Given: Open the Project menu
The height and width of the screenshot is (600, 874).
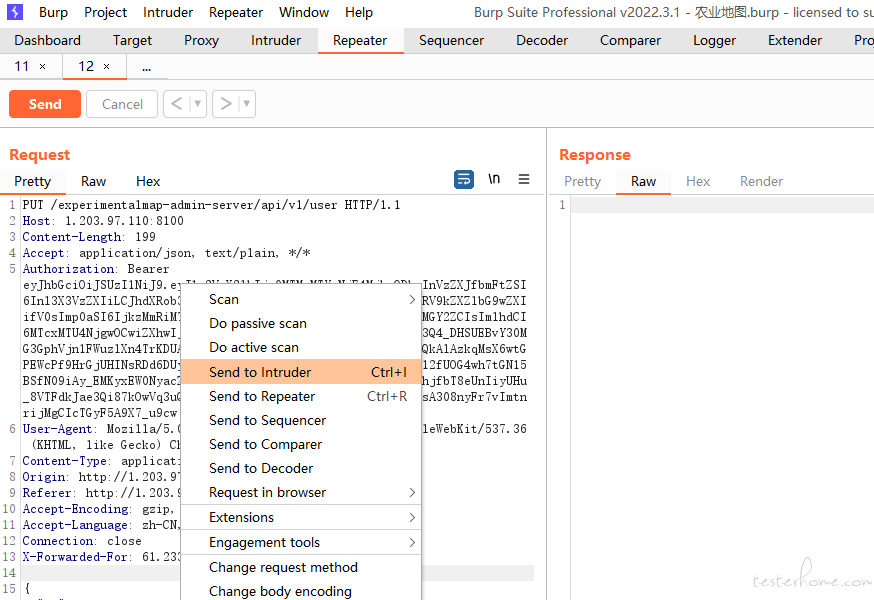Looking at the screenshot, I should pyautogui.click(x=105, y=12).
